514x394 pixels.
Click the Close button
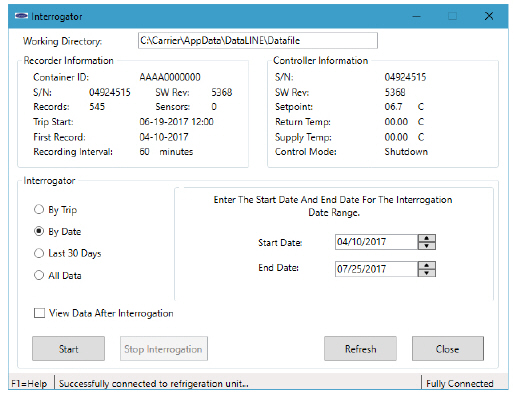click(448, 349)
